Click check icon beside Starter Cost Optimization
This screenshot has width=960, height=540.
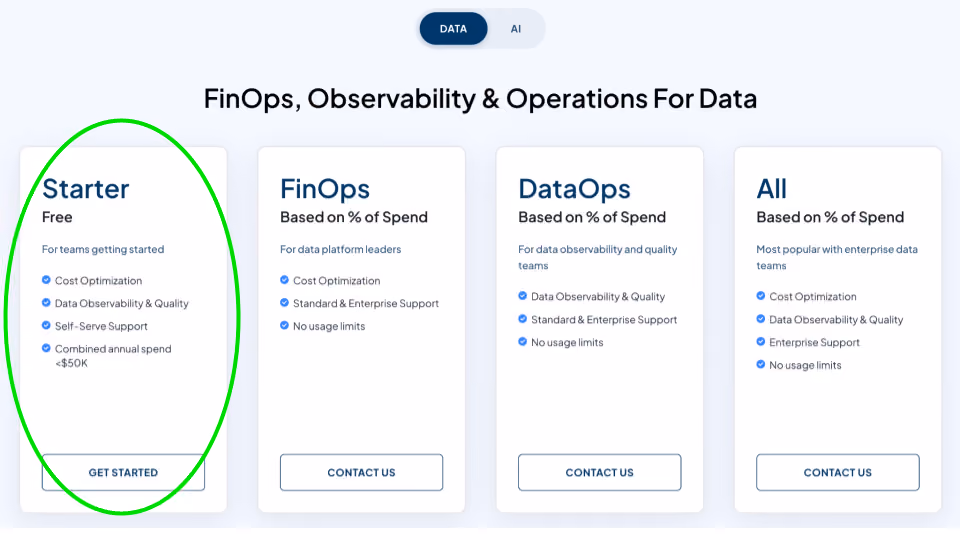[x=46, y=280]
